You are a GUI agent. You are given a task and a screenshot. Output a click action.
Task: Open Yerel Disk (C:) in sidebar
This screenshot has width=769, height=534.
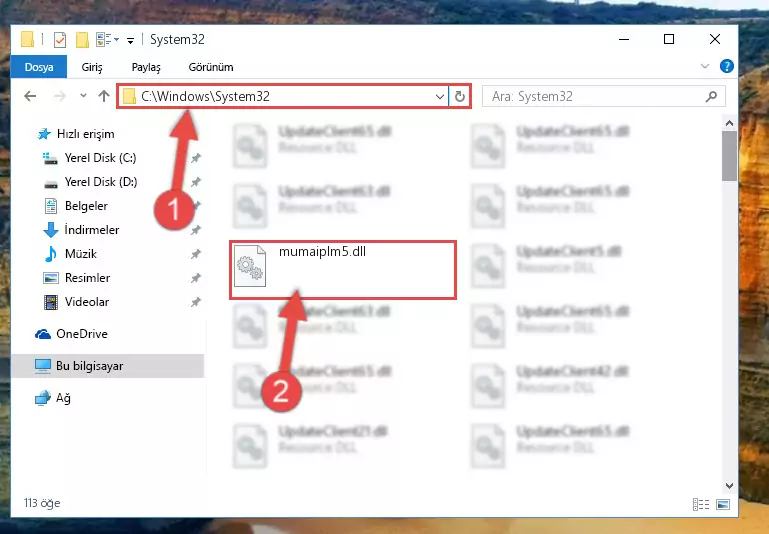100,158
